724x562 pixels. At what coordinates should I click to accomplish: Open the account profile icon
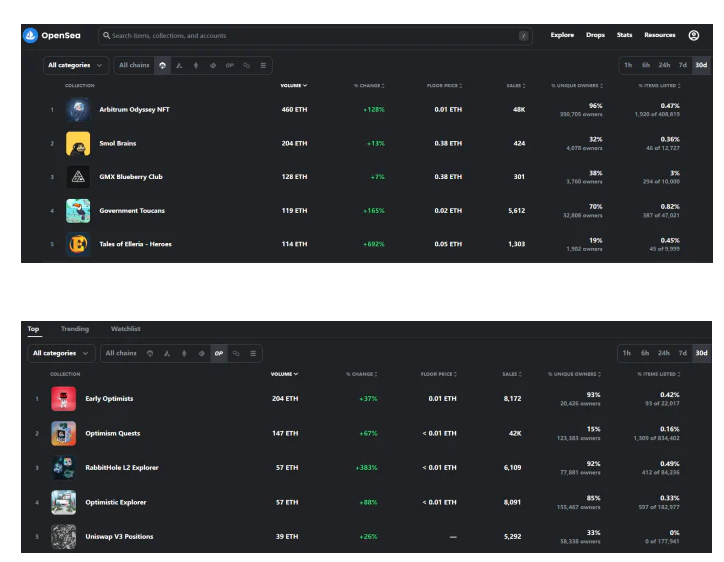pyautogui.click(x=693, y=35)
